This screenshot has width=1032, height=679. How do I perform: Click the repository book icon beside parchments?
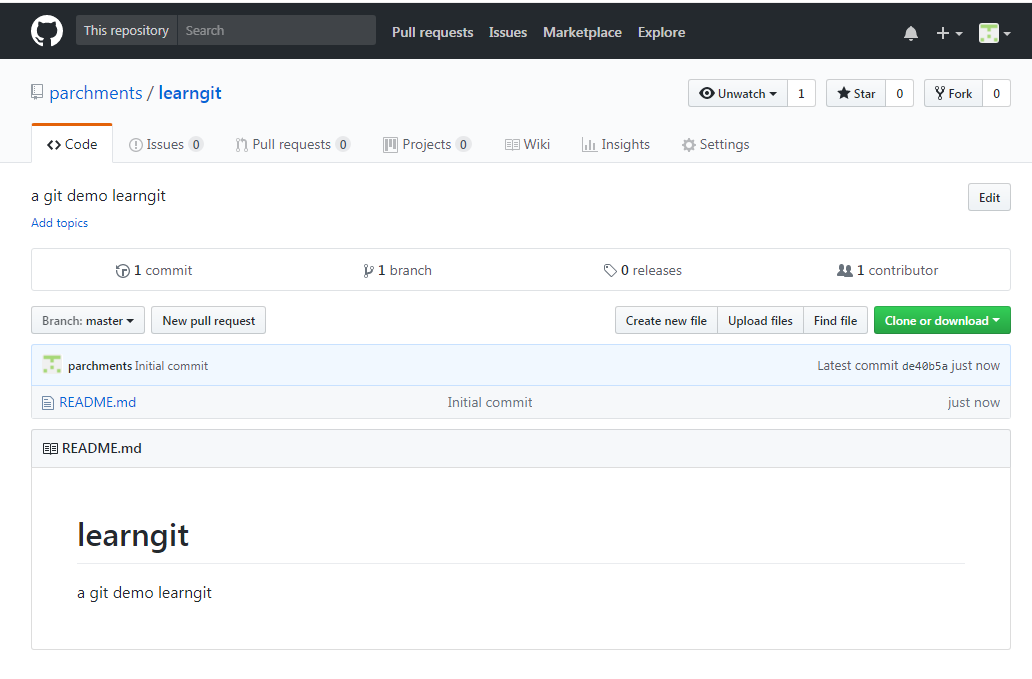(x=37, y=92)
